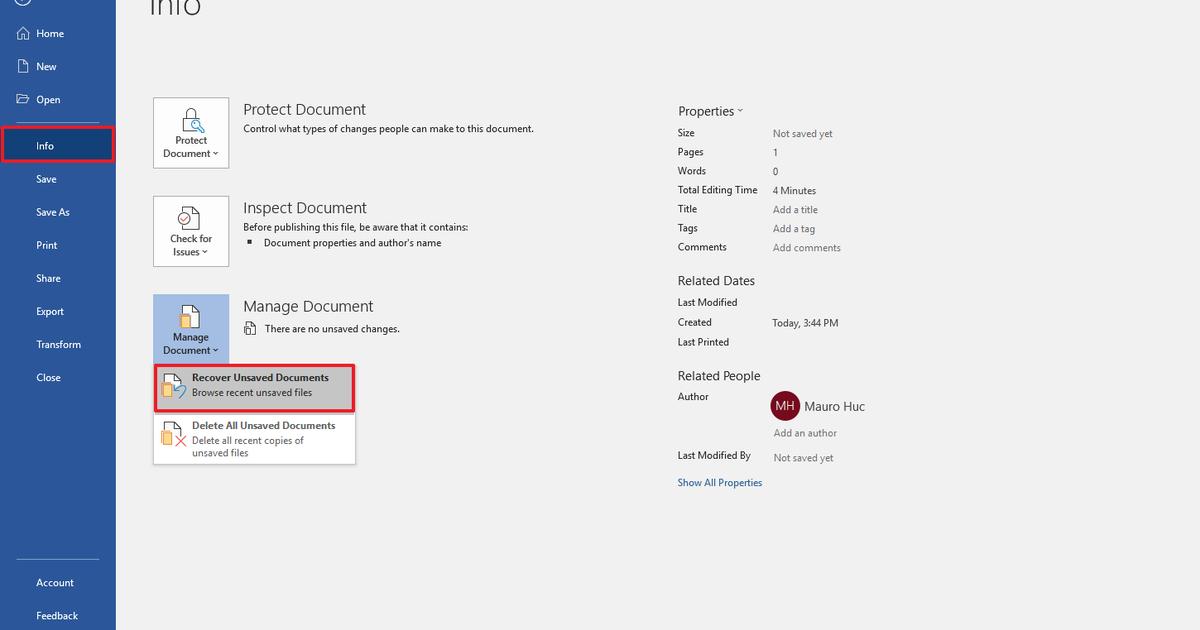Screen dimensions: 1200x630
Task: Open the Properties dropdown
Action: [710, 111]
